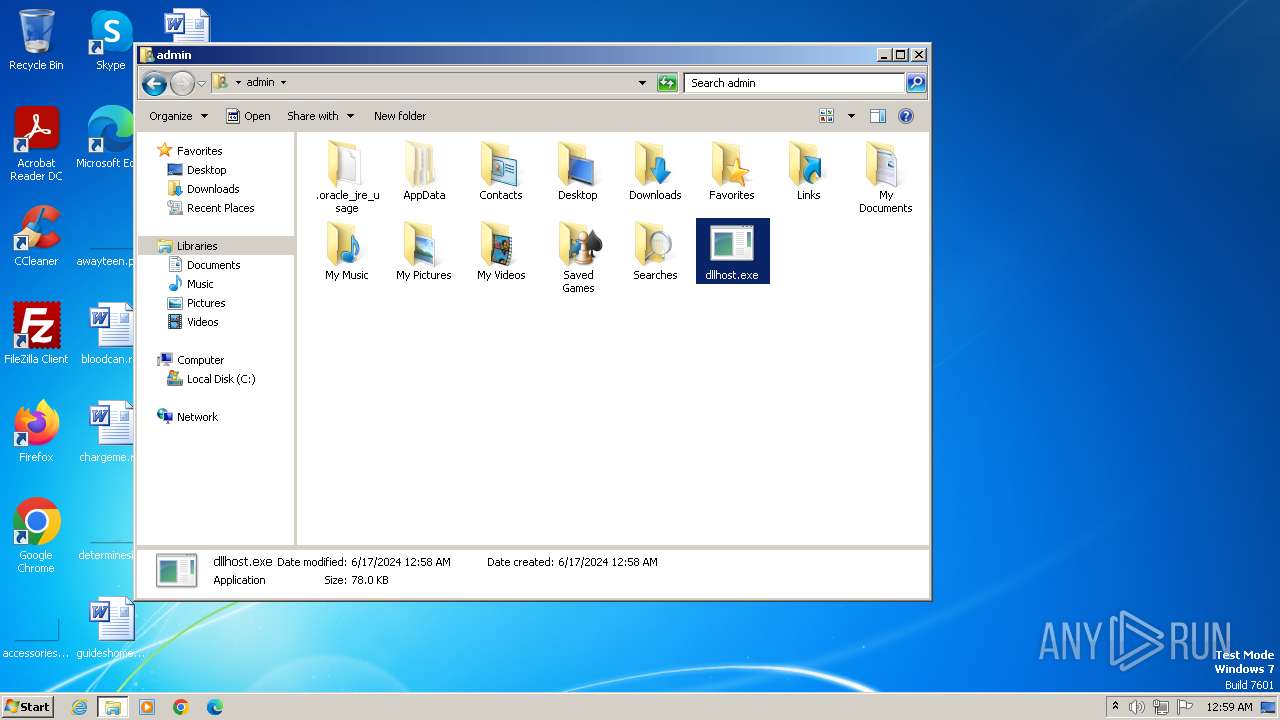Open Windows Media Player from taskbar
1280x720 pixels.
coord(147,707)
